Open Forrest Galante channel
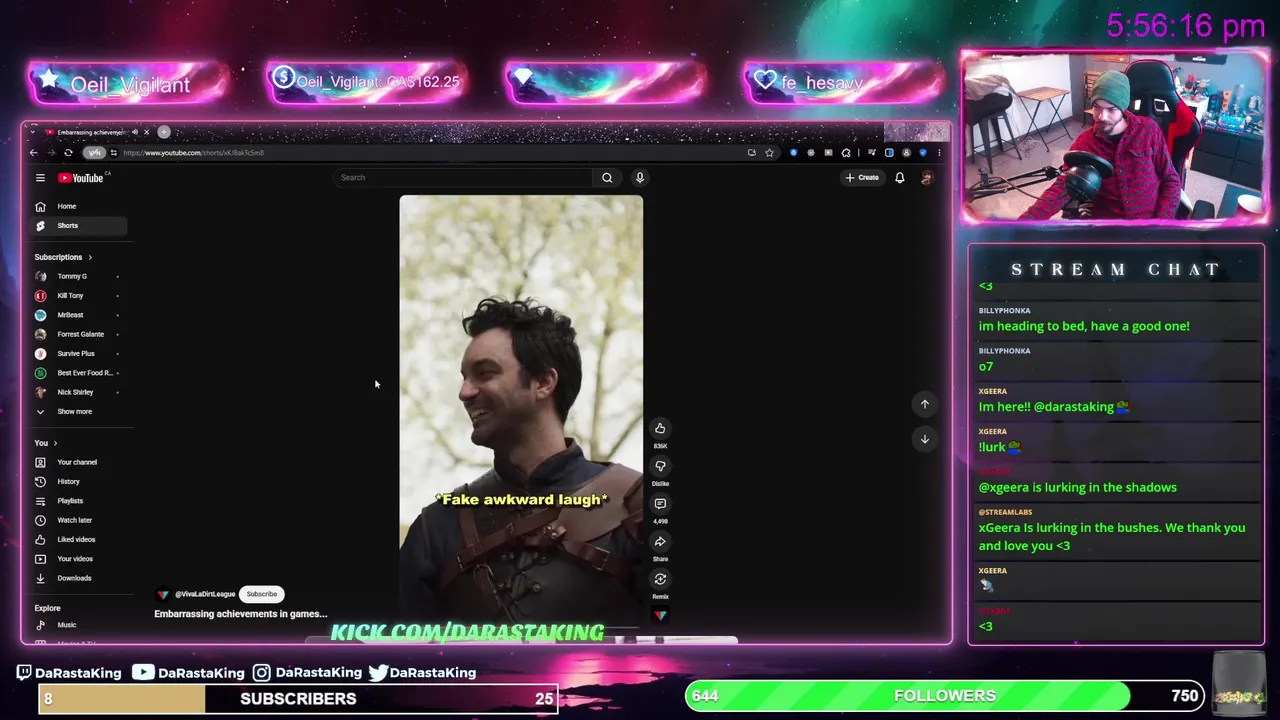Viewport: 1280px width, 720px height. 78,334
